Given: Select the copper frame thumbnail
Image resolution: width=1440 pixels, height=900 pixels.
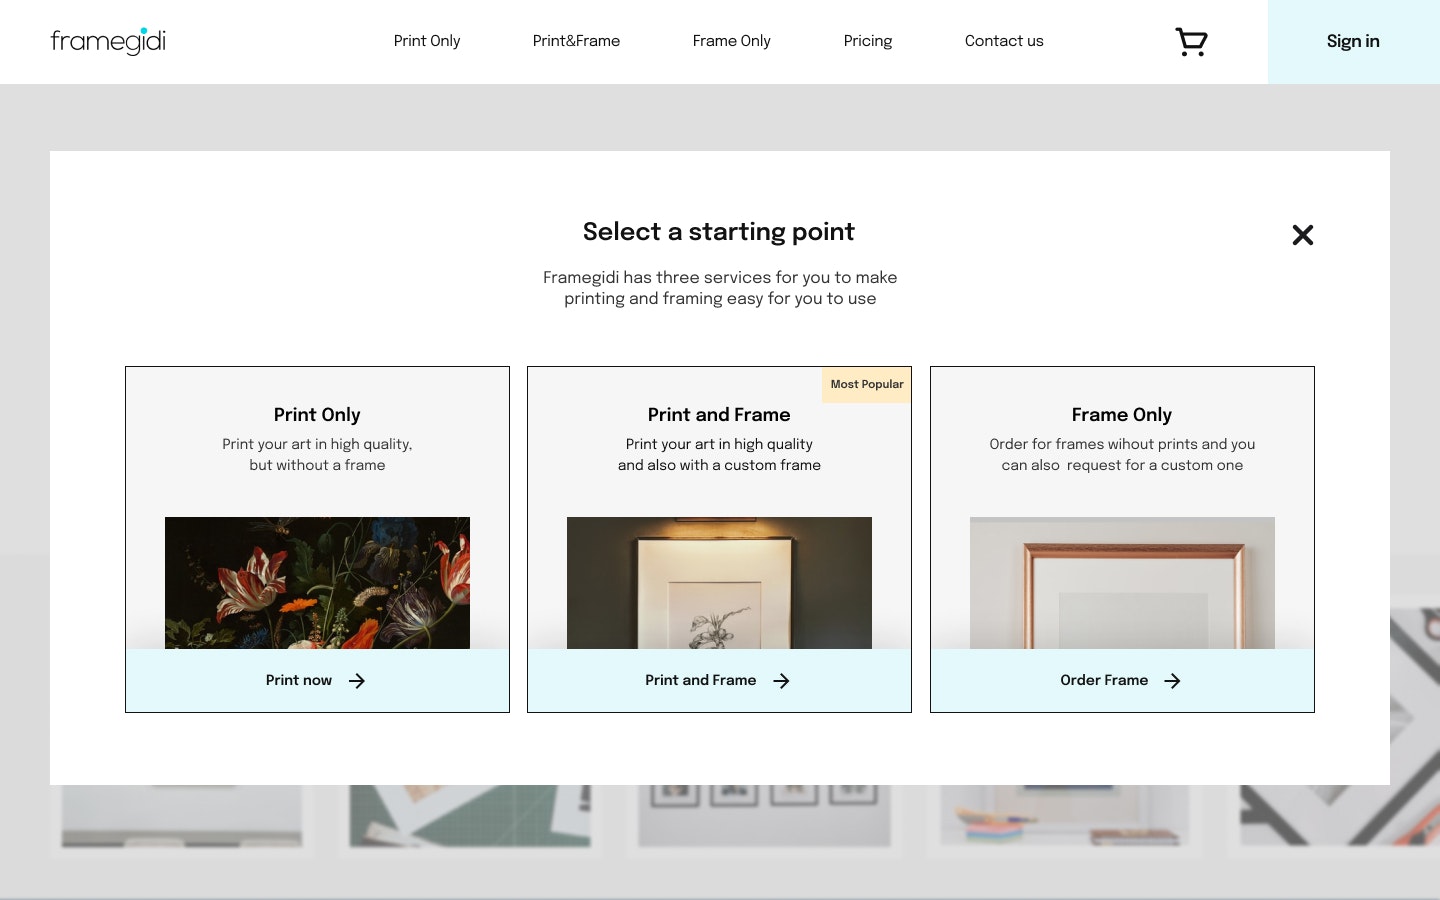Looking at the screenshot, I should pyautogui.click(x=1122, y=583).
